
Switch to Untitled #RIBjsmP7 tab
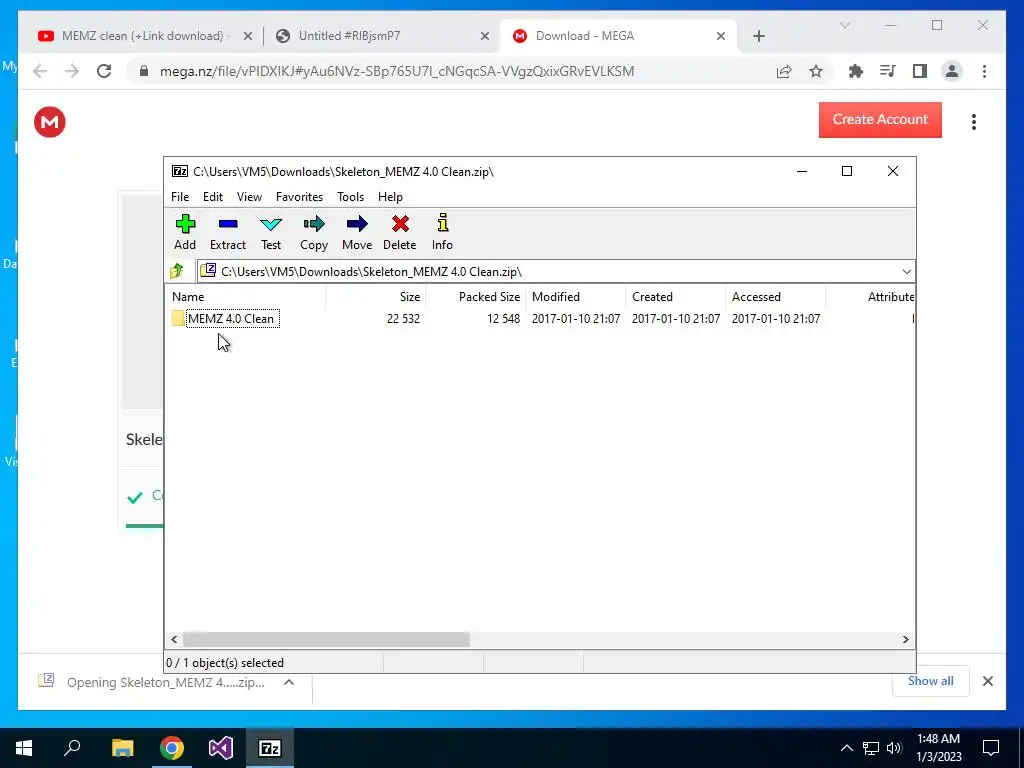[x=382, y=36]
